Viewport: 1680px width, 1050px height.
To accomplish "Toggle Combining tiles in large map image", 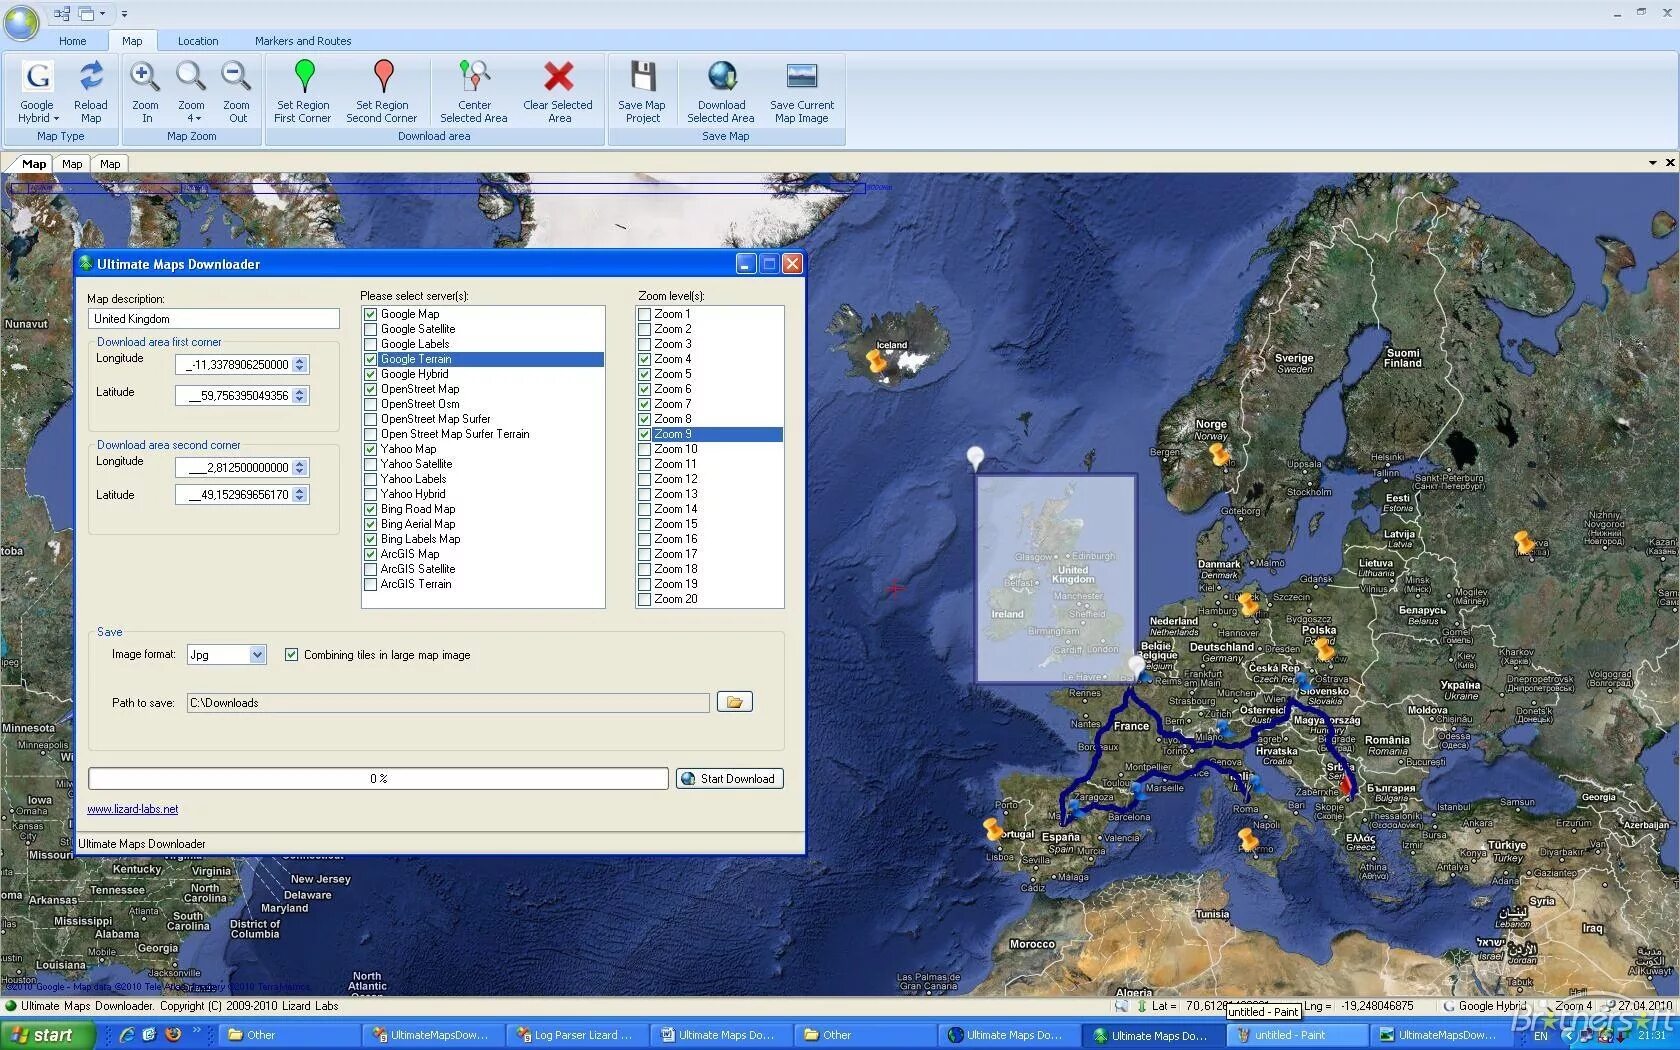I will 291,655.
